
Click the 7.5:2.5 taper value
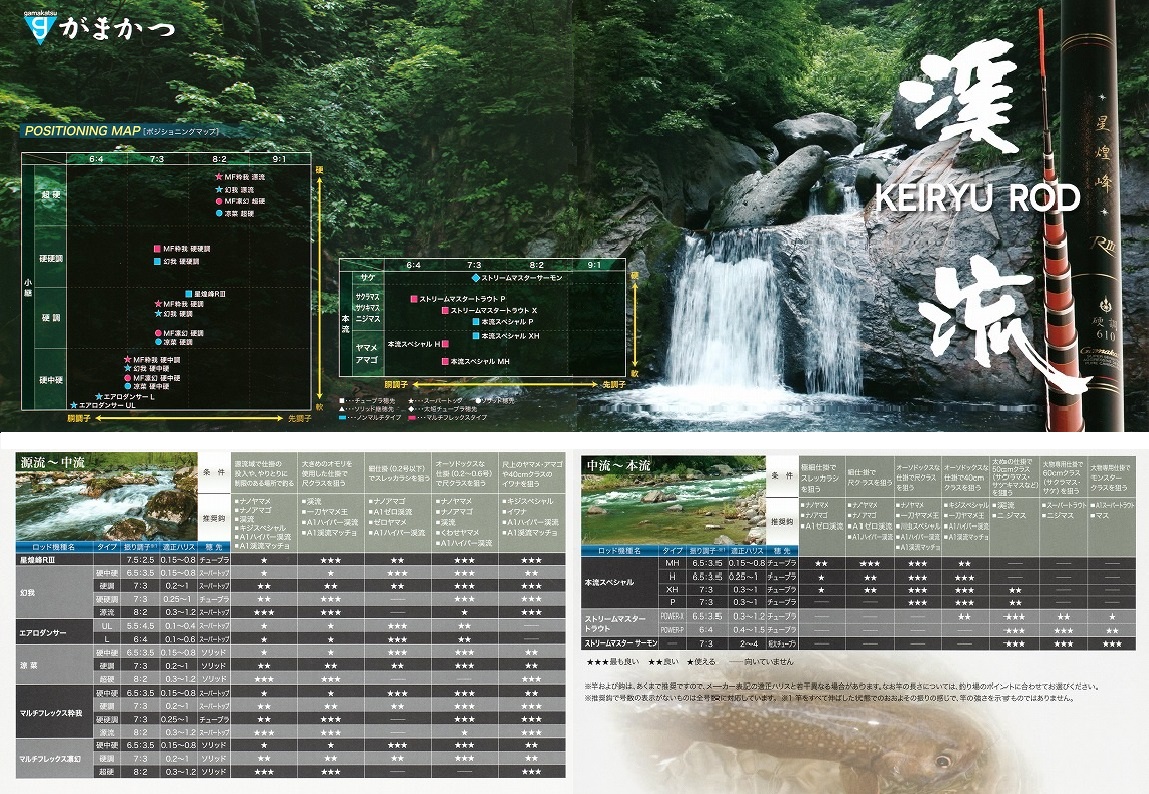[140, 560]
